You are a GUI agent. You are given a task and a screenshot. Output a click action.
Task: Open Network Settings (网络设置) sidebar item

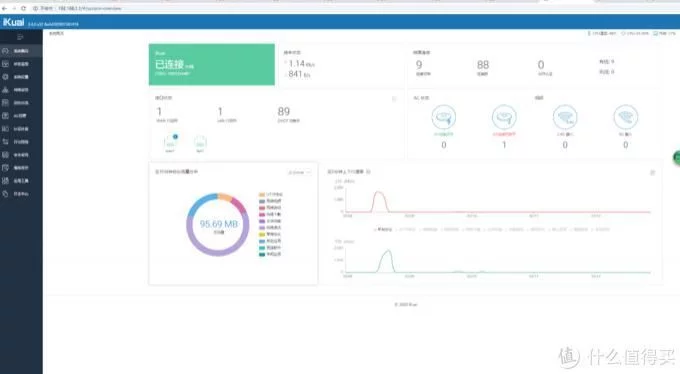click(x=21, y=90)
